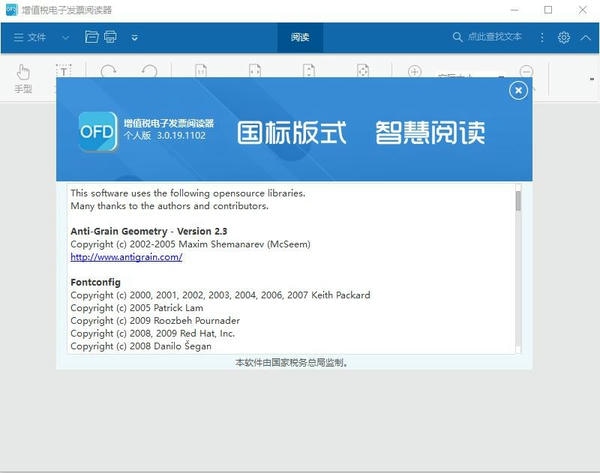Screen dimensions: 600x473
Task: Open the antigrain.com hyperlink
Action: [126, 257]
